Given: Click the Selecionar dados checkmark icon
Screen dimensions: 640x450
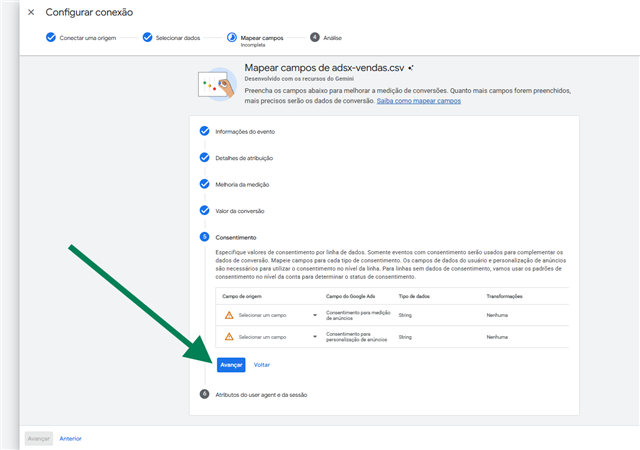Looking at the screenshot, I should pos(147,38).
